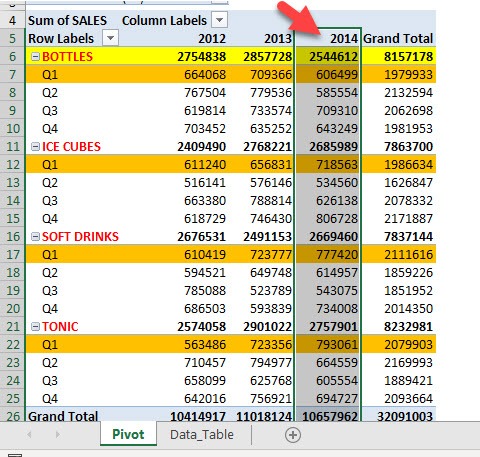
Task: Select overall grand total 32091003
Action: (405, 416)
